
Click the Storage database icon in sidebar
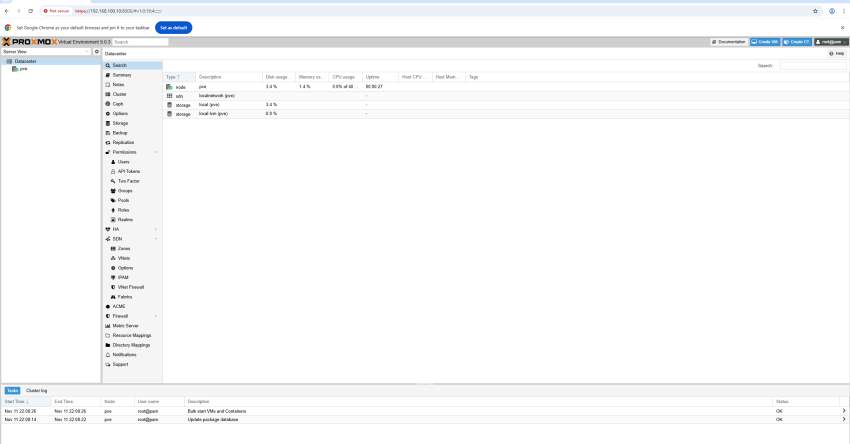tap(108, 124)
